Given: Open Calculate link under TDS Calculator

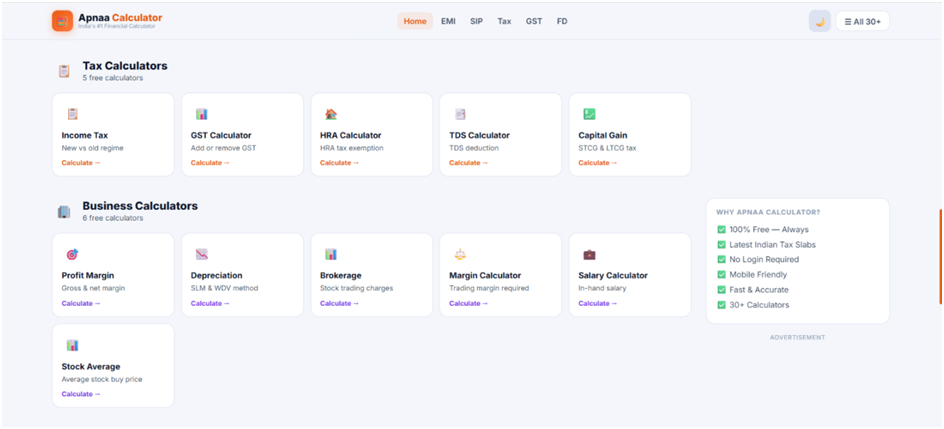Looking at the screenshot, I should [468, 163].
